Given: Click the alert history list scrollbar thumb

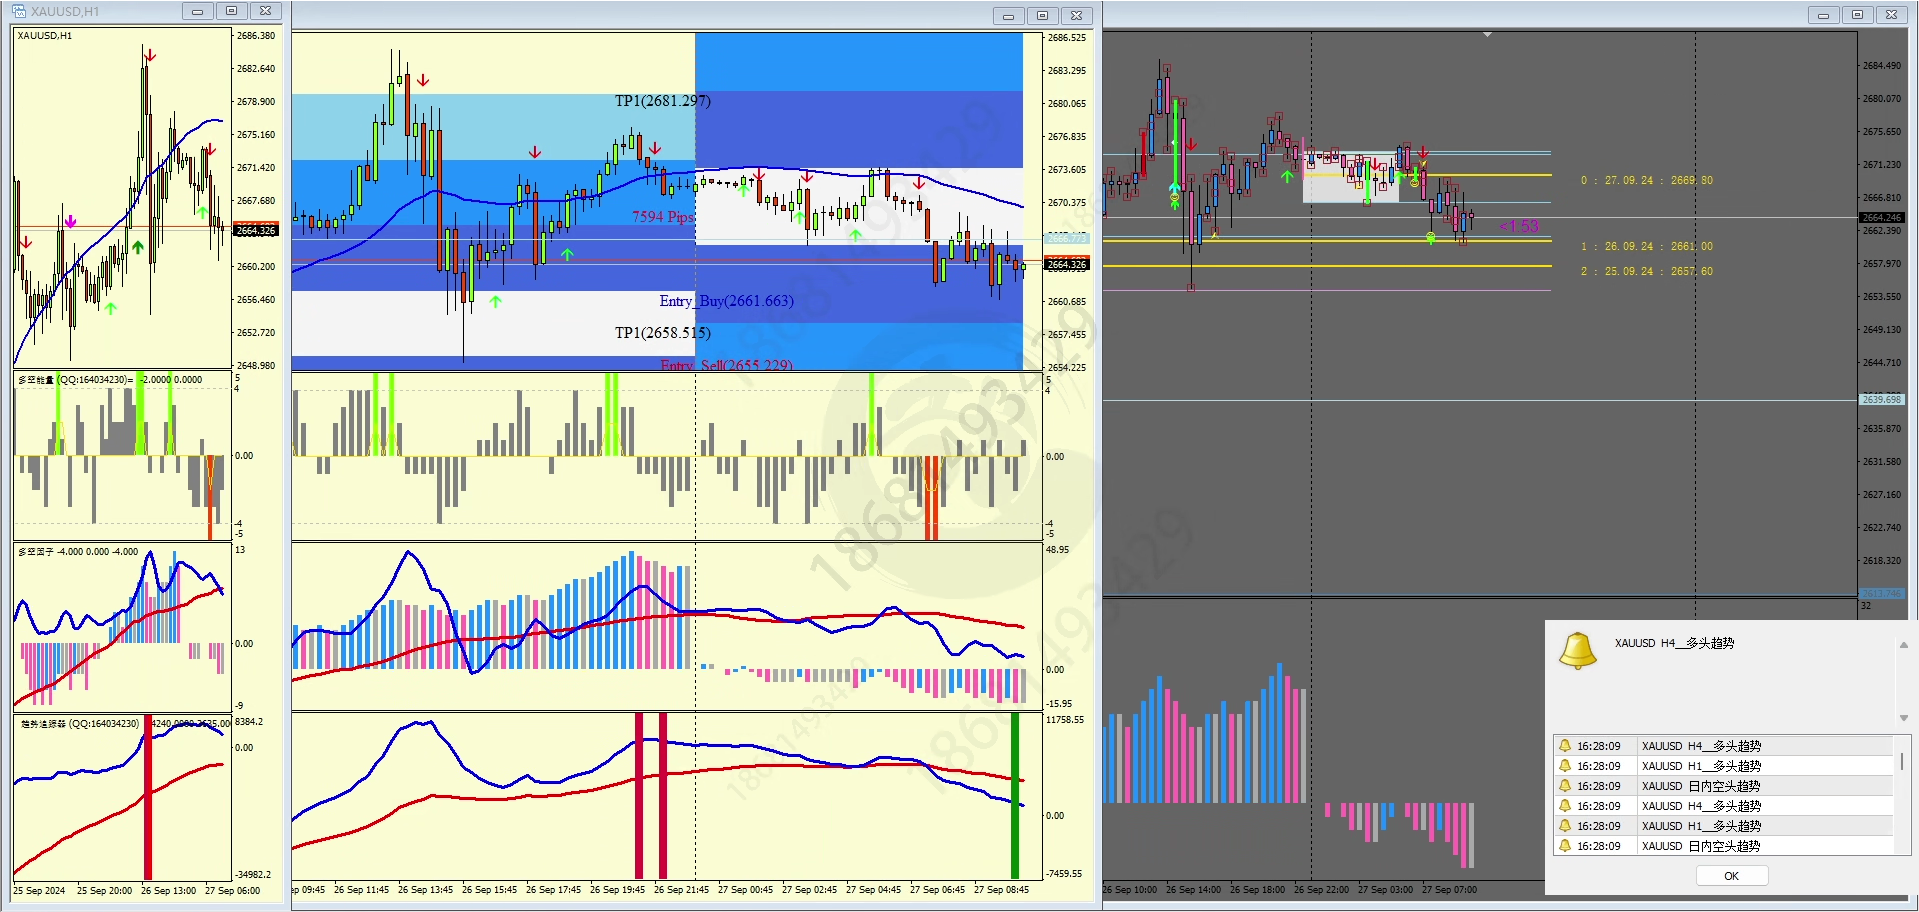Looking at the screenshot, I should pos(1902,762).
